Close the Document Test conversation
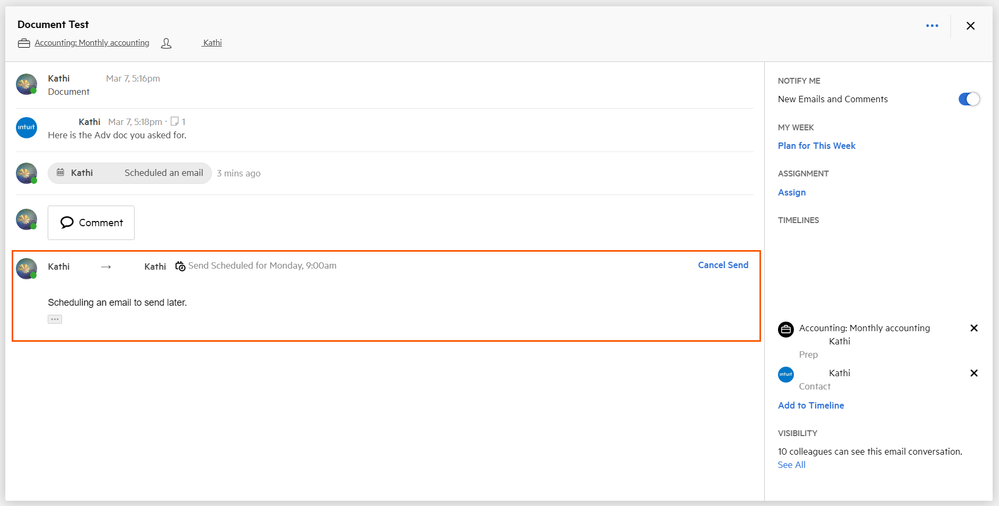The width and height of the screenshot is (999, 506). pyautogui.click(x=970, y=26)
